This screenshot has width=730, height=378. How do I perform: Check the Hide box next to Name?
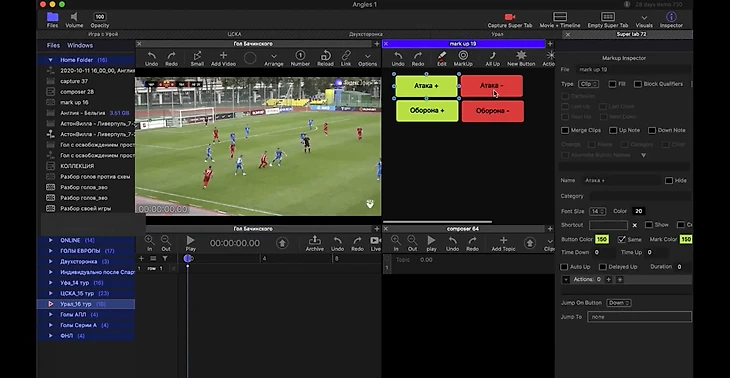click(669, 181)
